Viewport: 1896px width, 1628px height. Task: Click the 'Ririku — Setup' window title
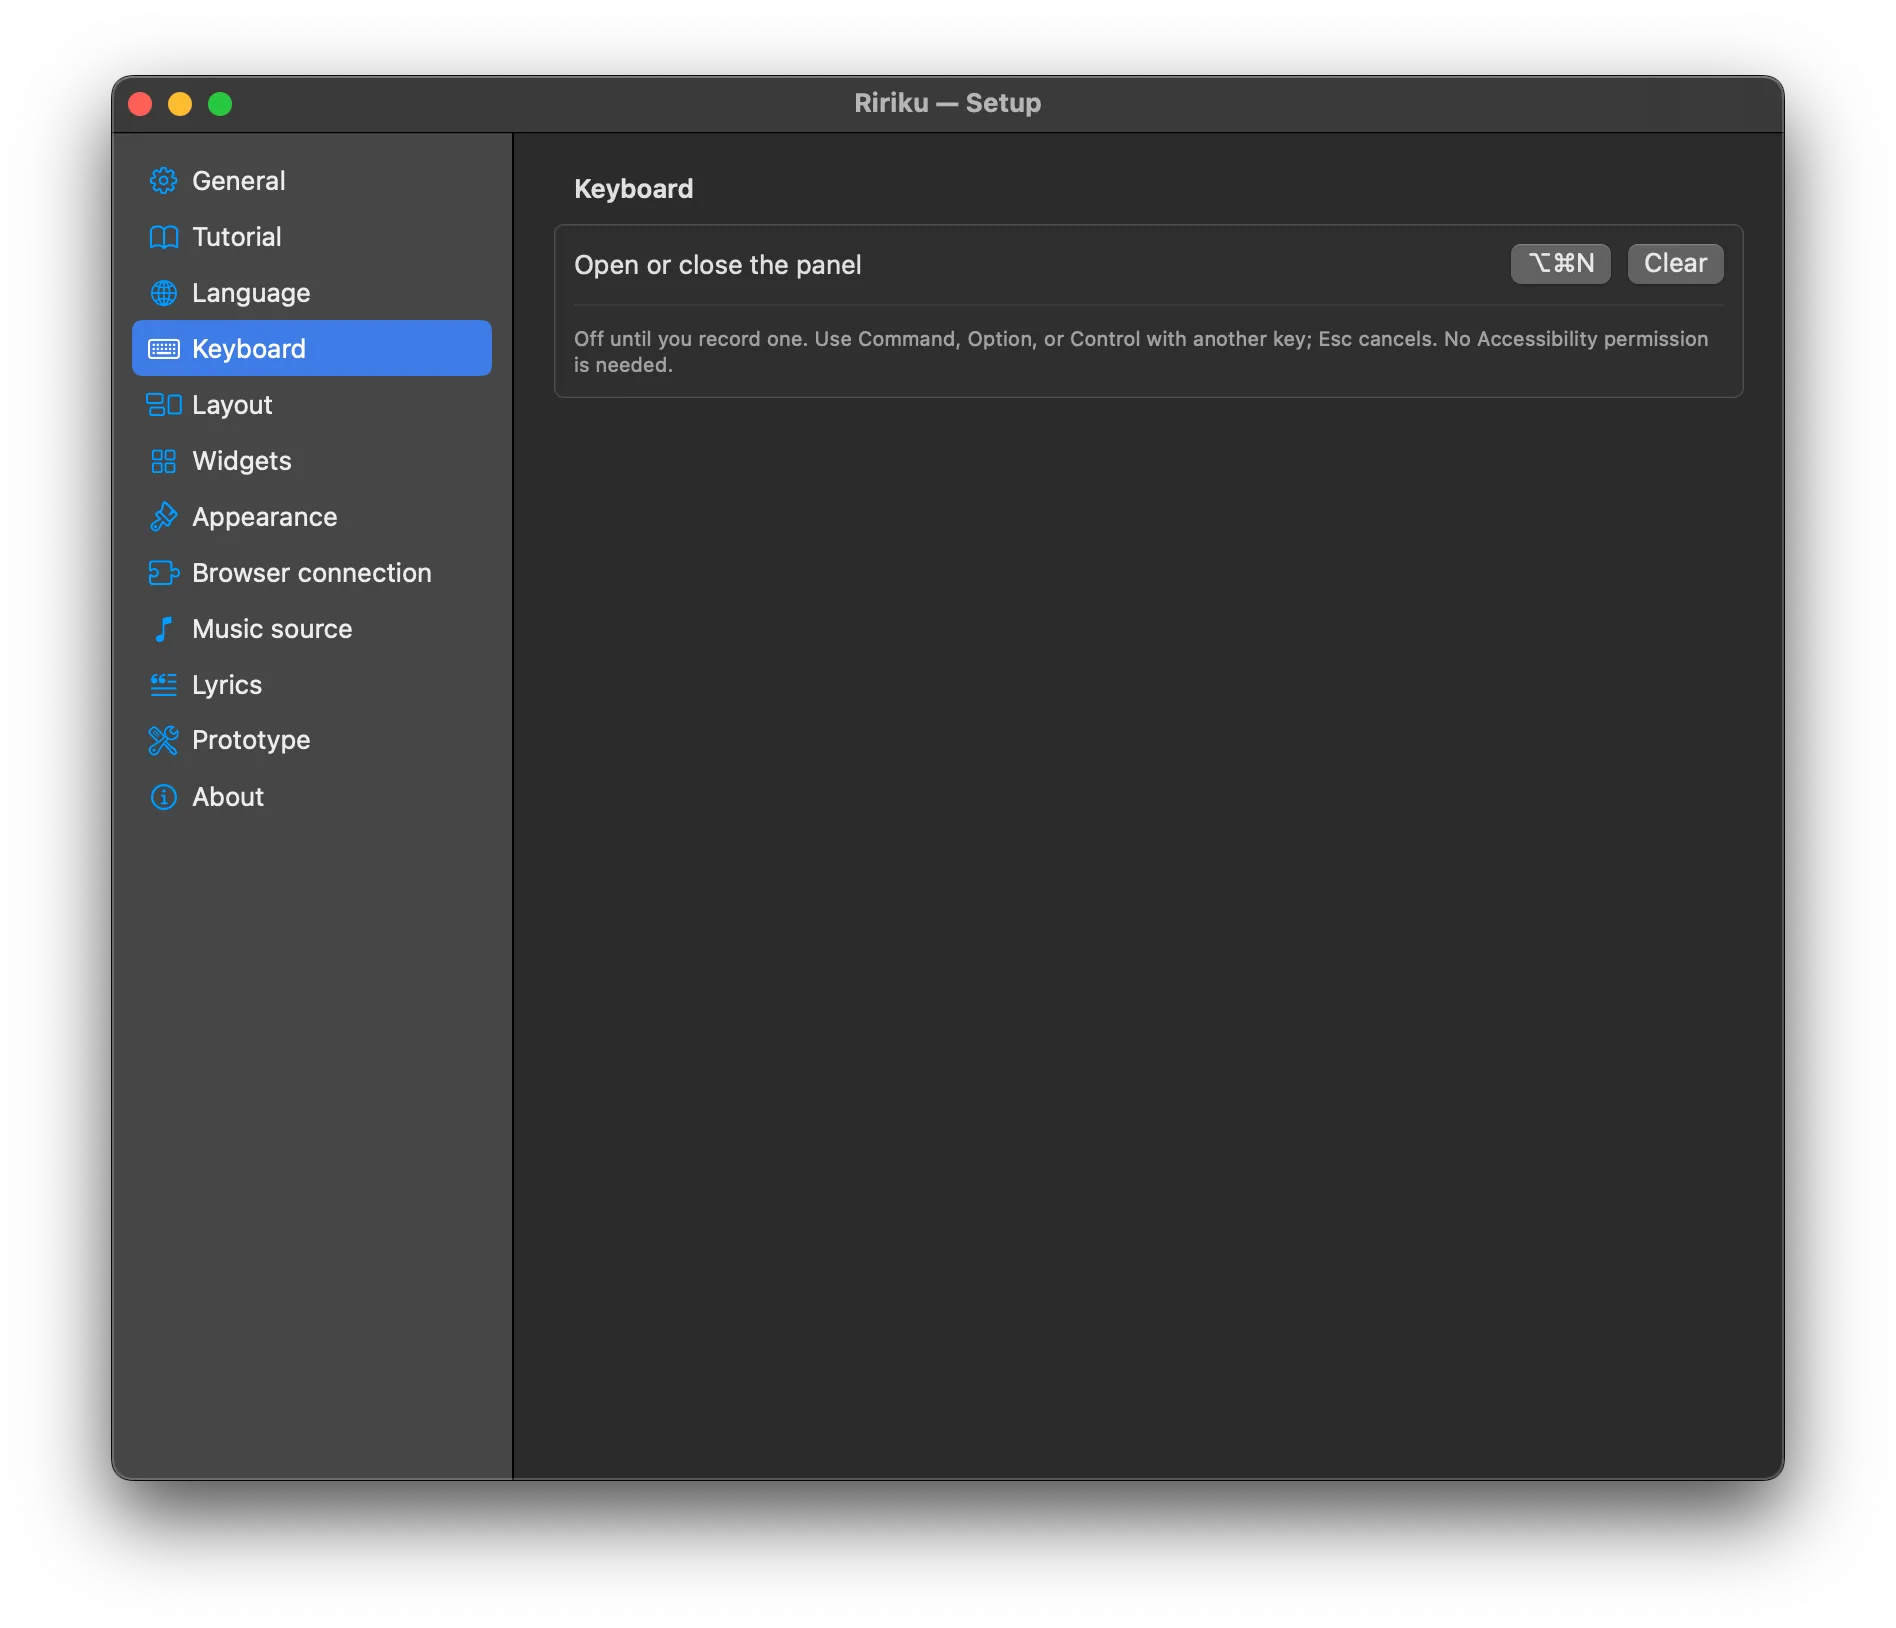[947, 103]
